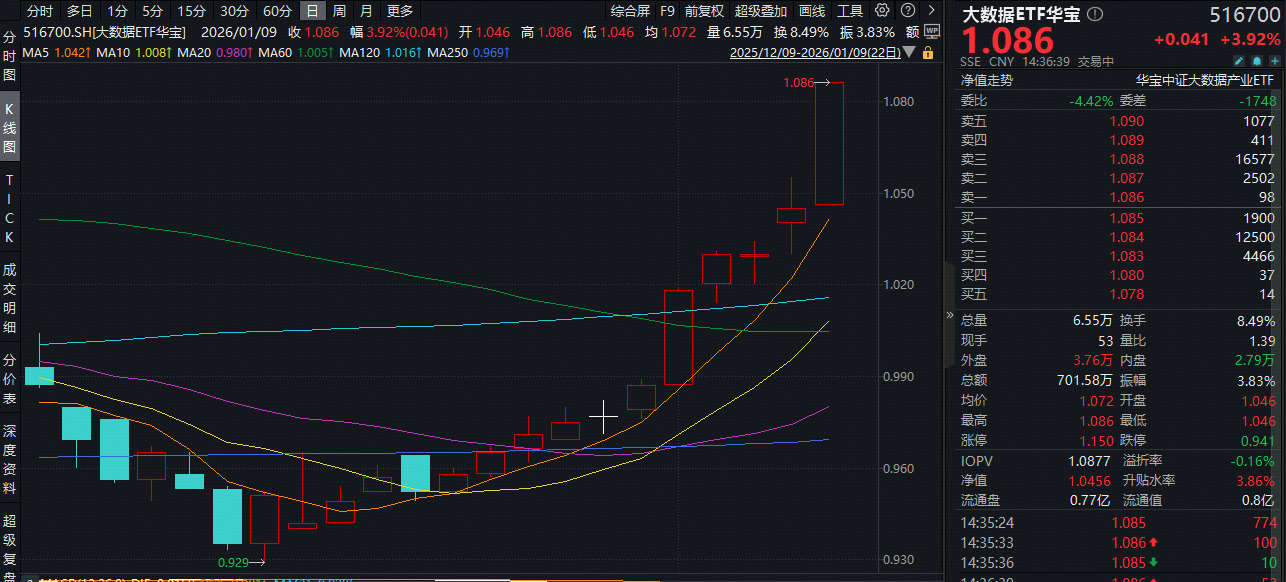
Task: Switch to the 周 weekly period
Action: click(340, 11)
